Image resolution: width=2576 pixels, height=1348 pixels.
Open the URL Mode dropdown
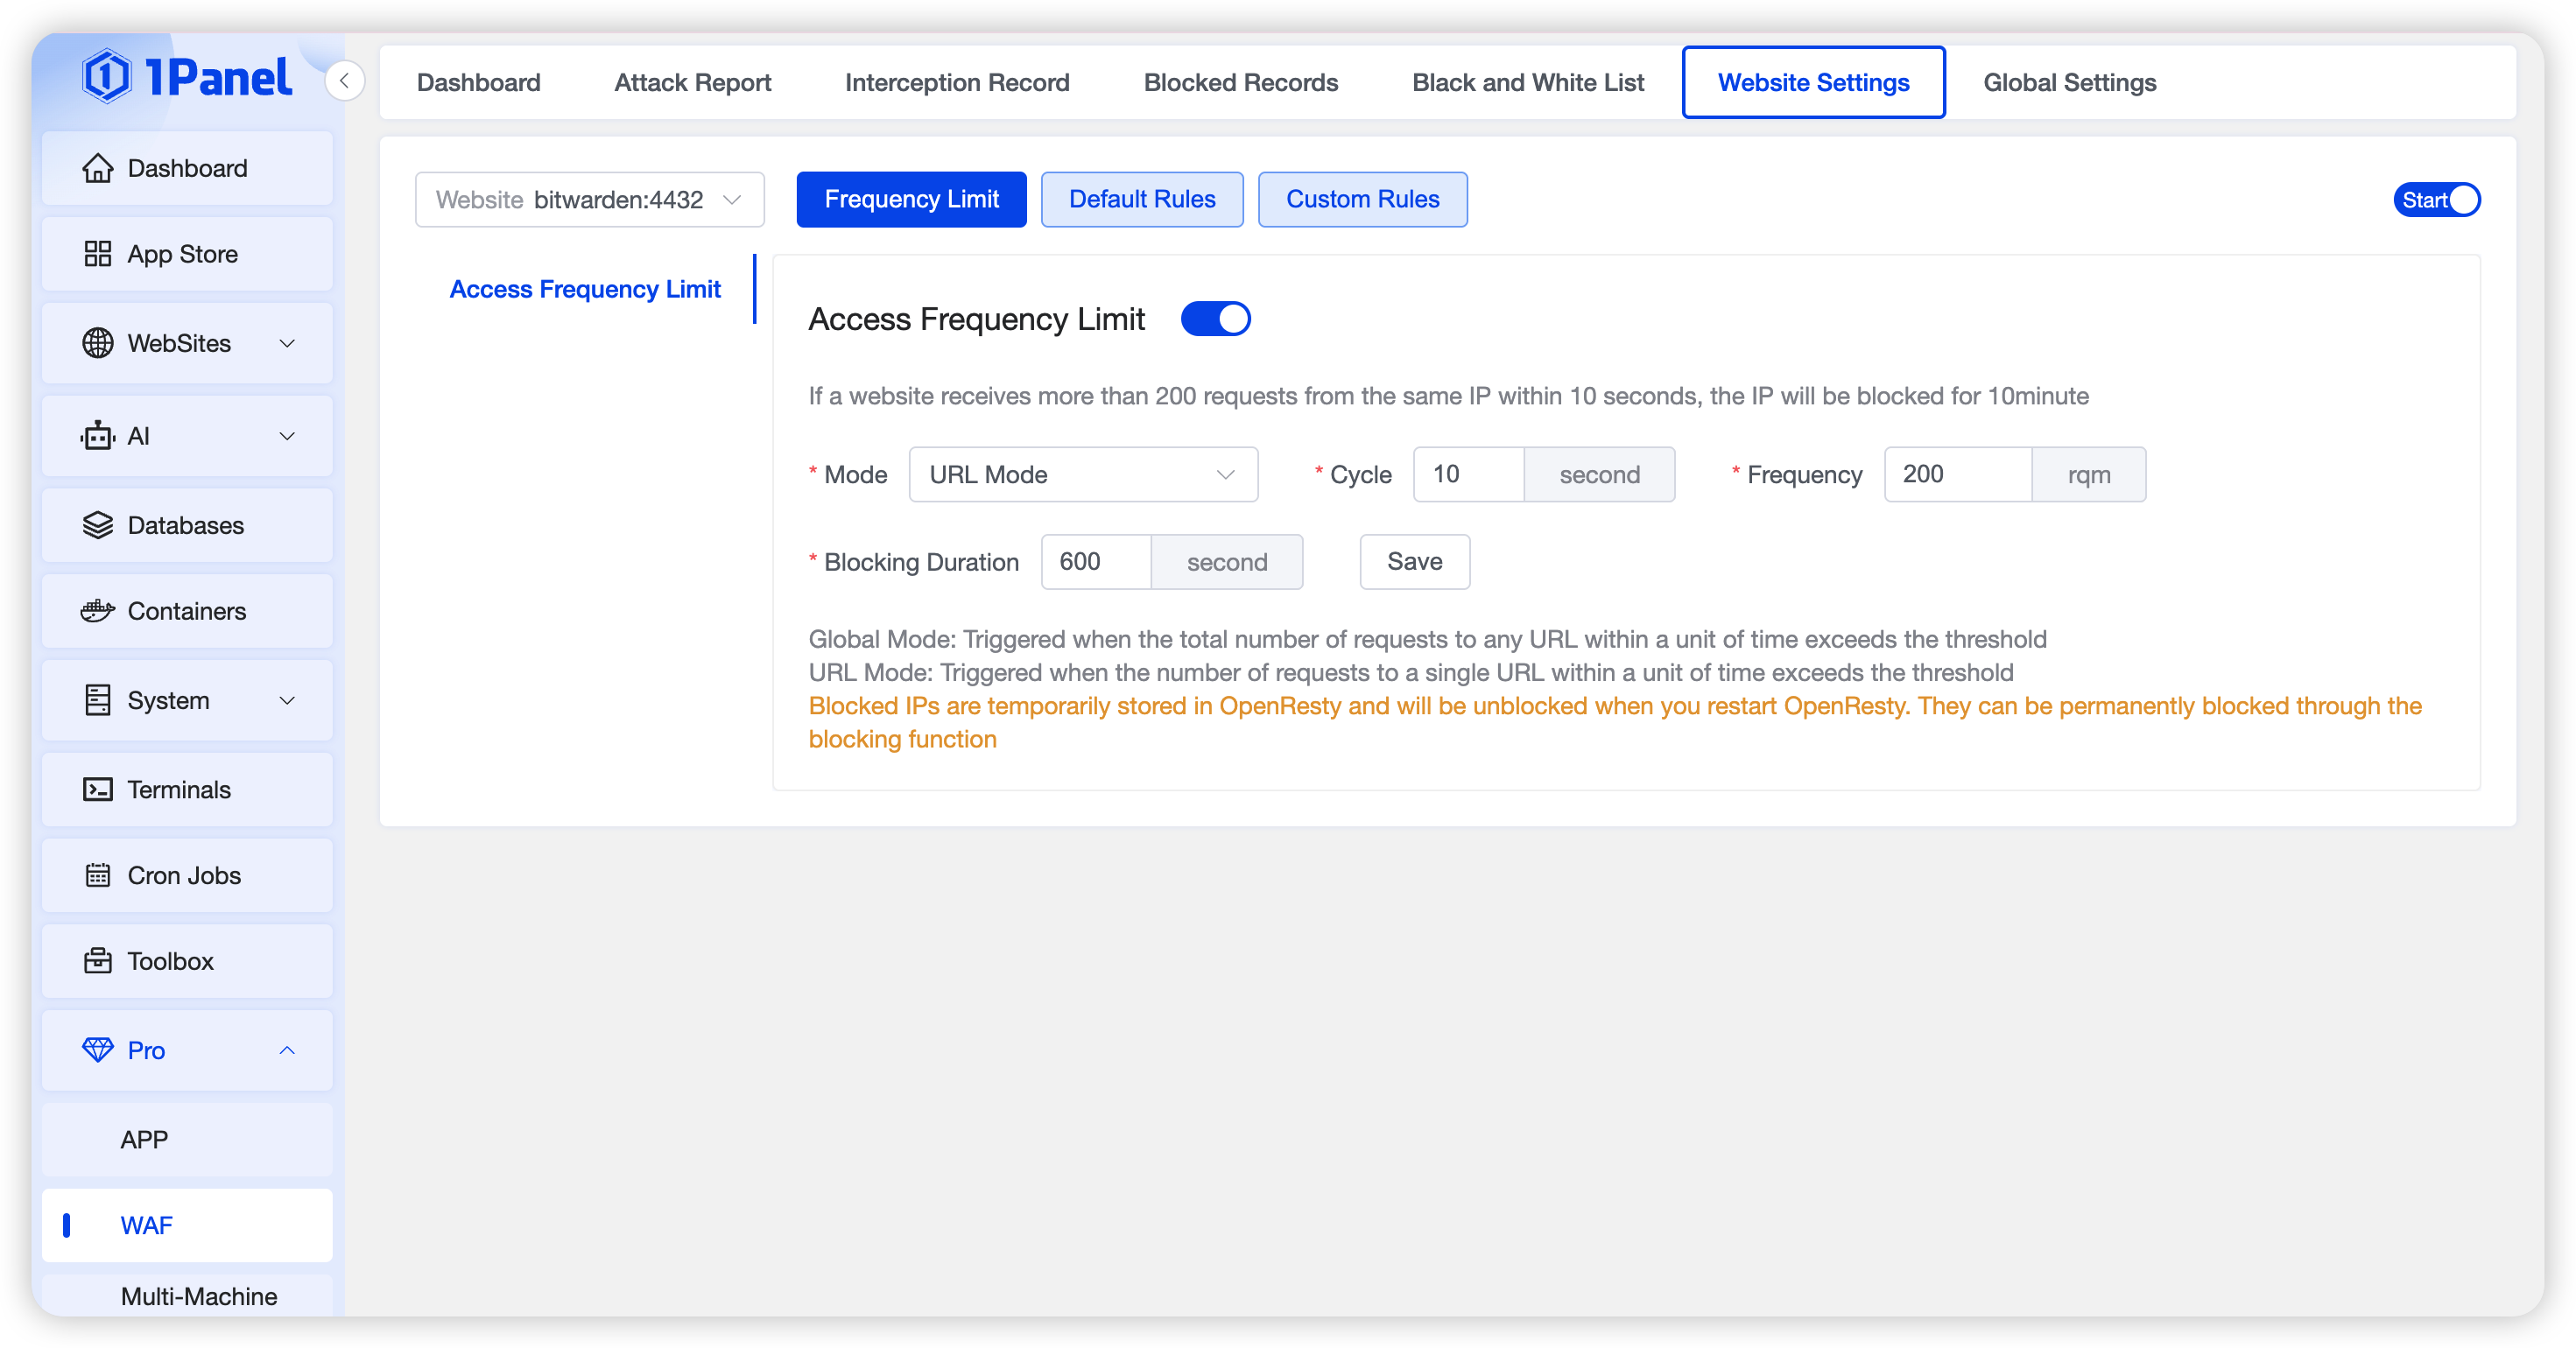click(1082, 475)
